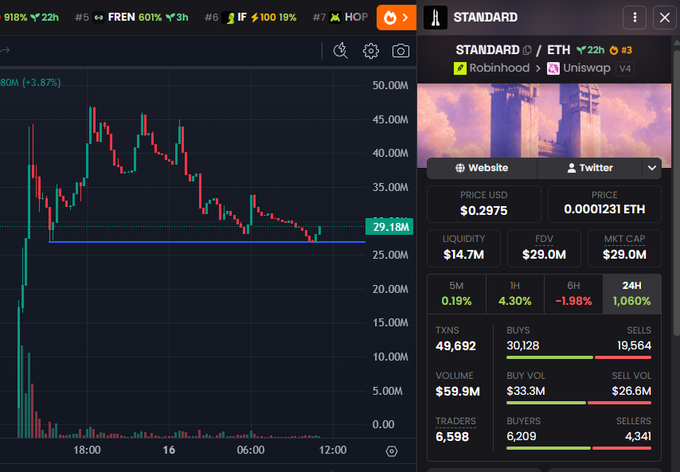Click the 06:00 time axis label

tap(251, 450)
